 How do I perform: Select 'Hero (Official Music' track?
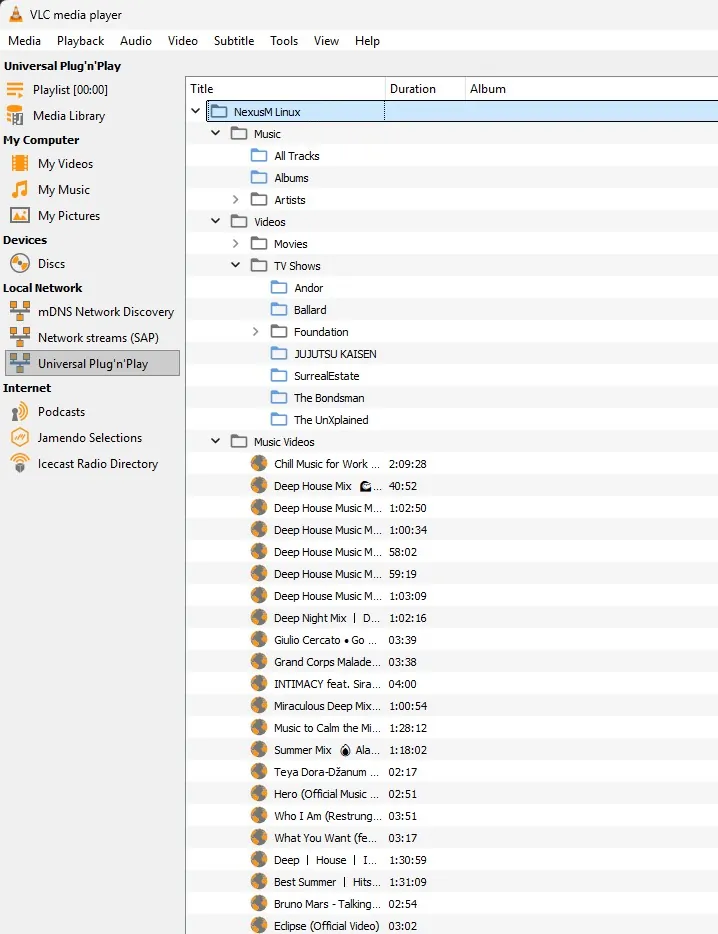tap(452, 794)
